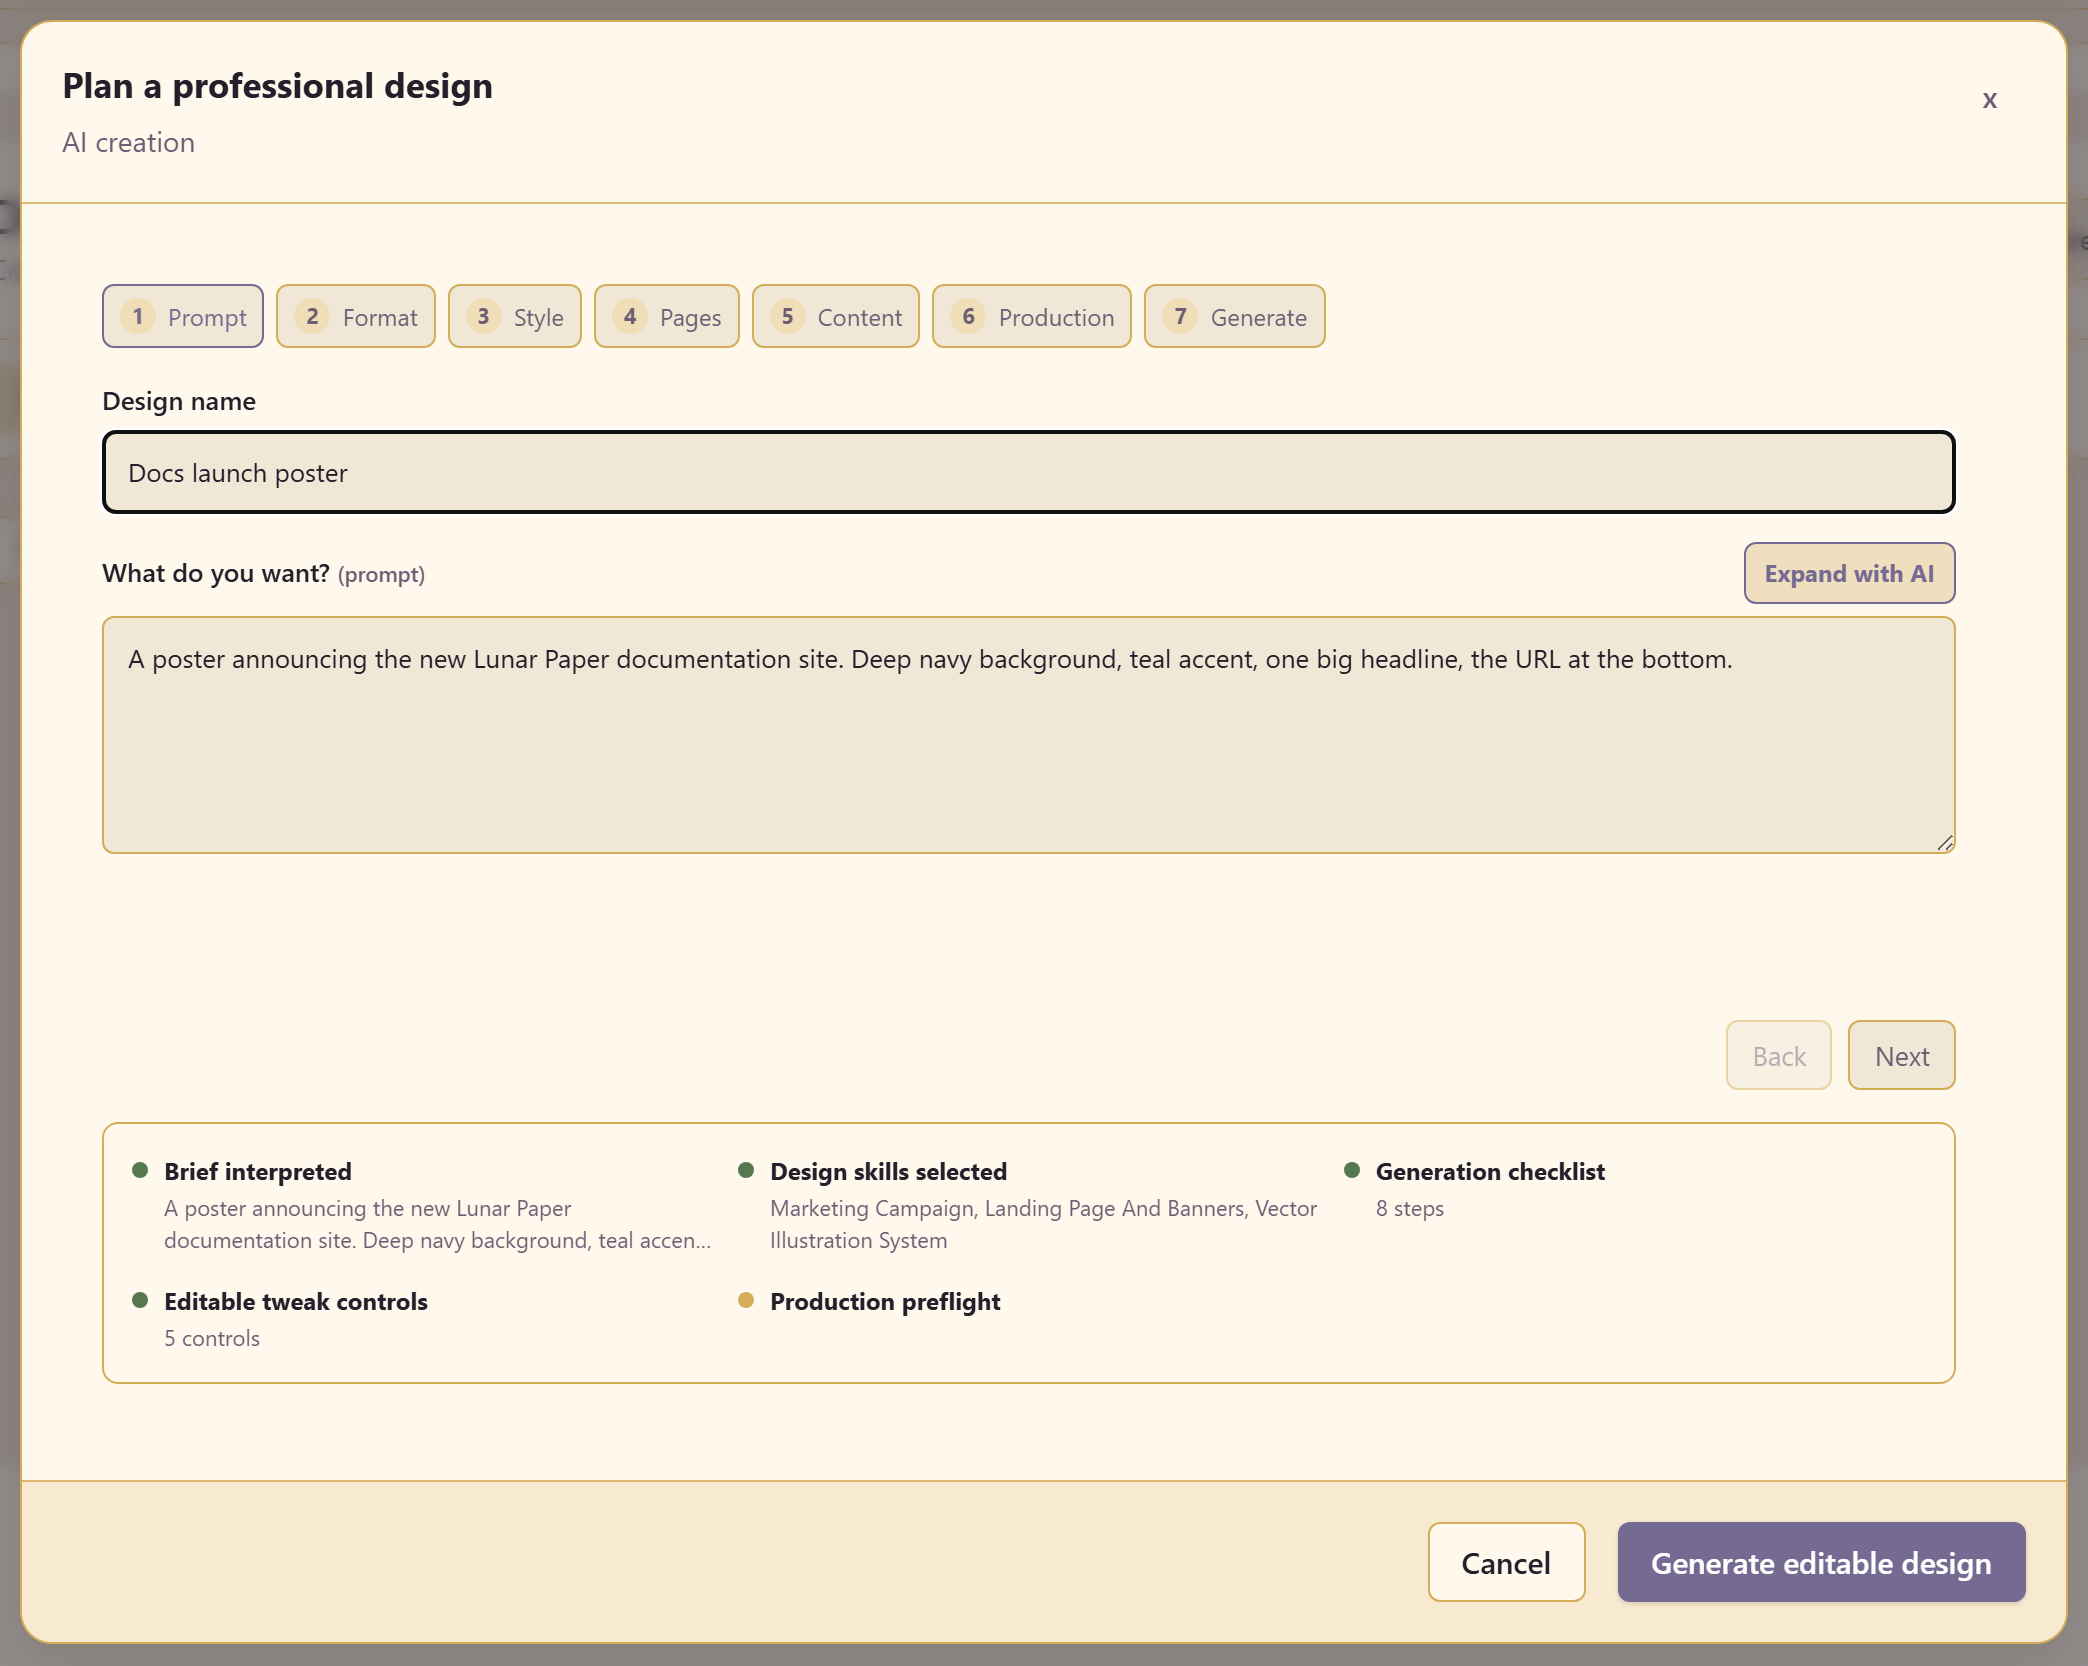
Task: Click the green dot beside Generation checklist
Action: [1352, 1170]
